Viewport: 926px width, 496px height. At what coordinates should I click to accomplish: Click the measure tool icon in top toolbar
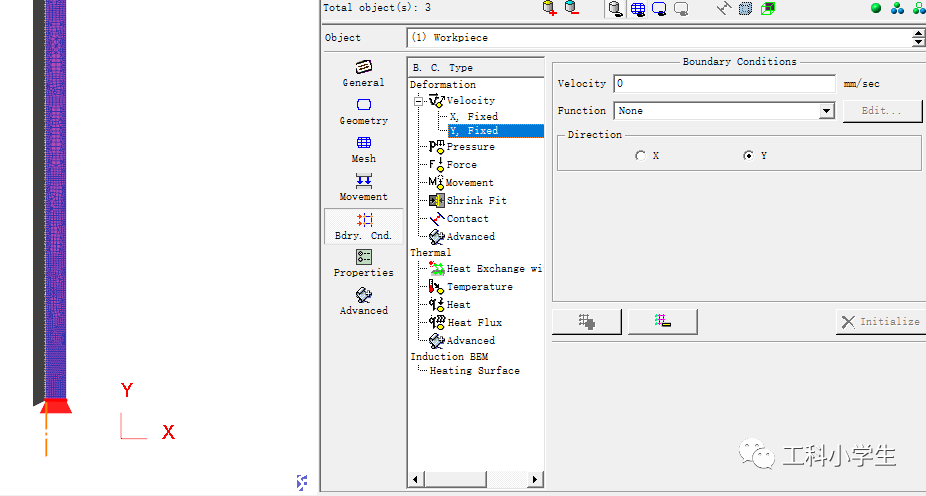pyautogui.click(x=724, y=8)
